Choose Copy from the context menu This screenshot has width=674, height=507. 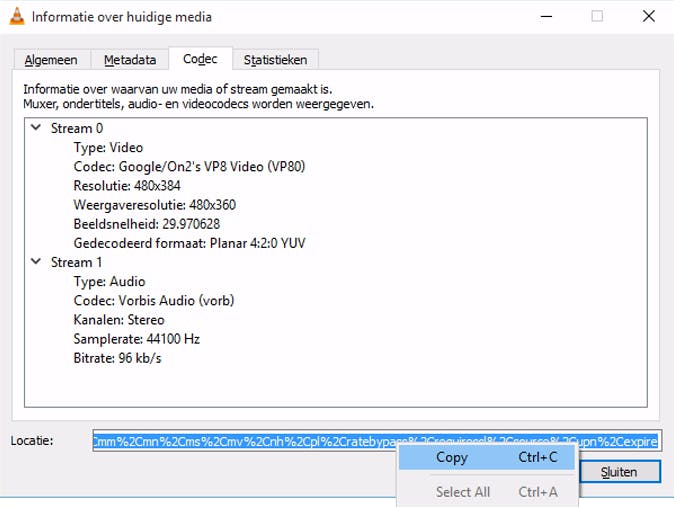(487, 457)
